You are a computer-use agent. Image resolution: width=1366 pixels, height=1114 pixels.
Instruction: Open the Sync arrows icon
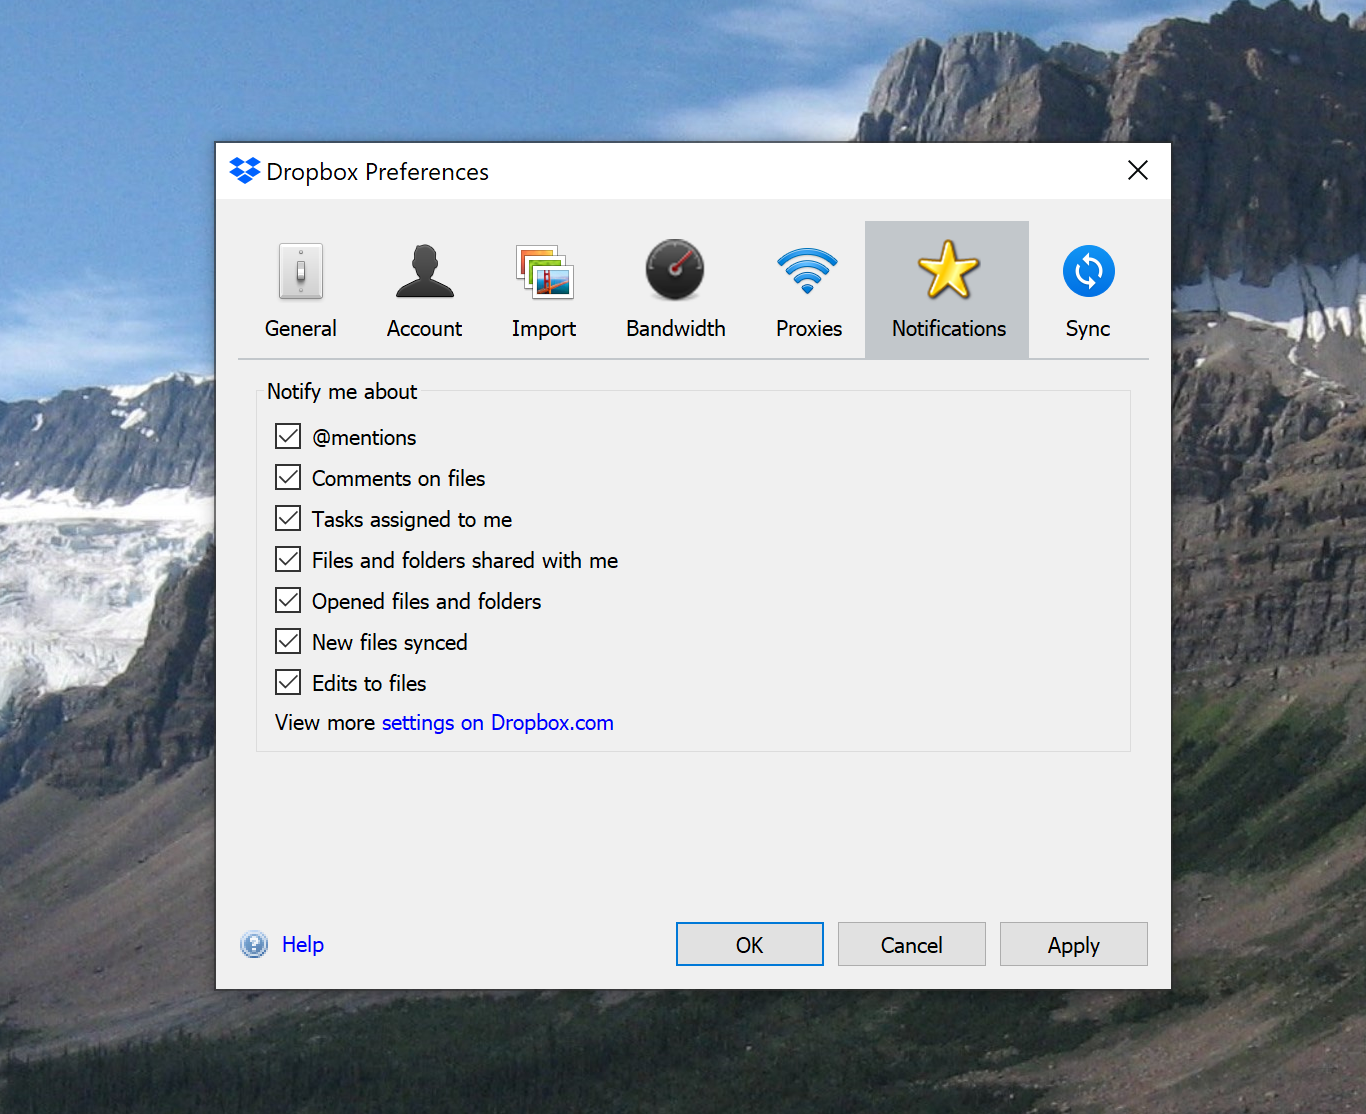pyautogui.click(x=1088, y=271)
